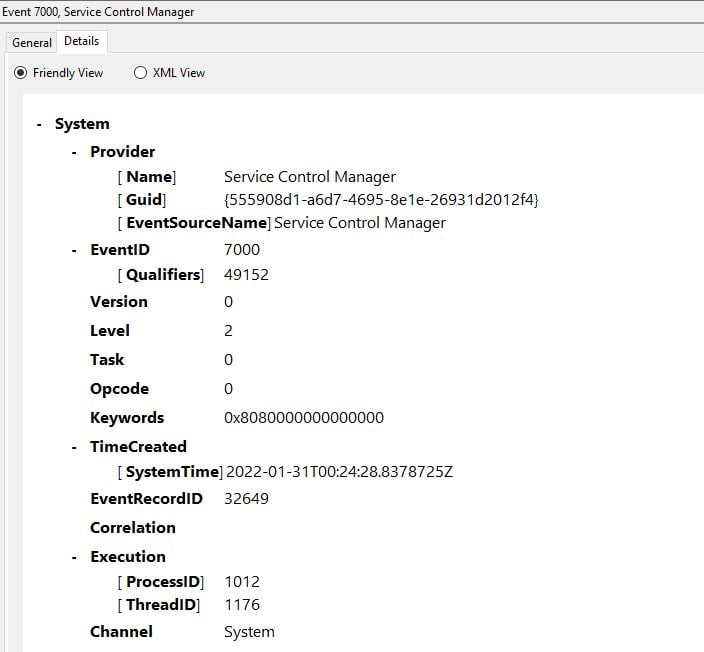Click the Execution heading
704x652 pixels.
click(128, 557)
